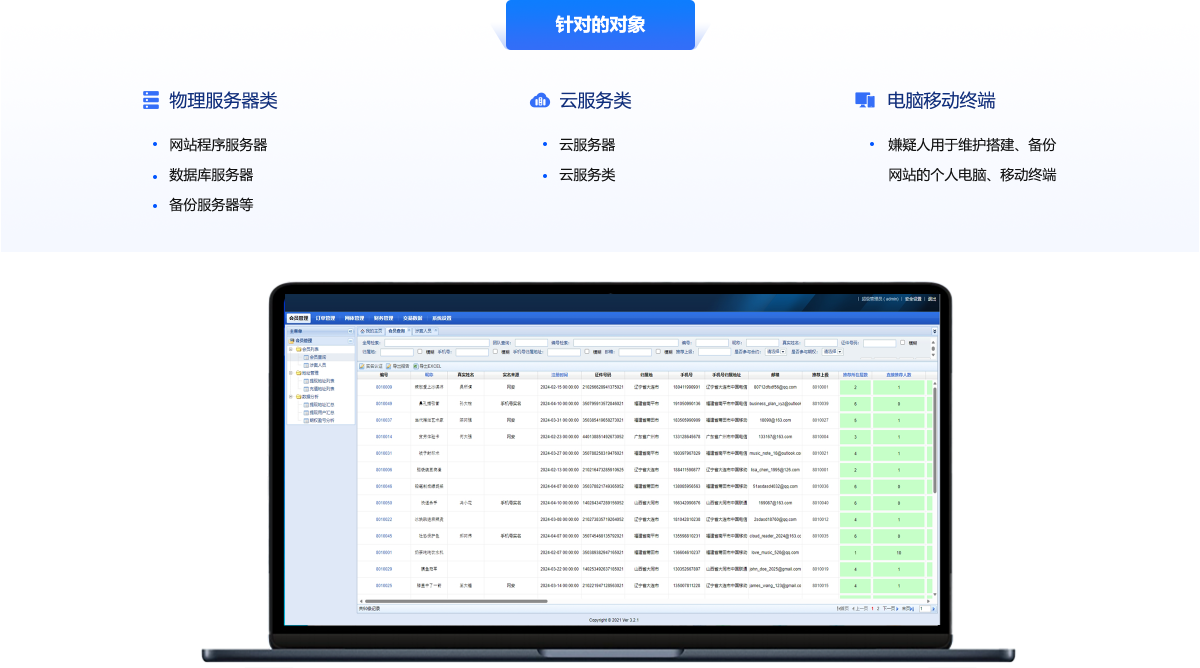Click the 导出报表 report icon
This screenshot has width=1200, height=668.
click(x=388, y=366)
